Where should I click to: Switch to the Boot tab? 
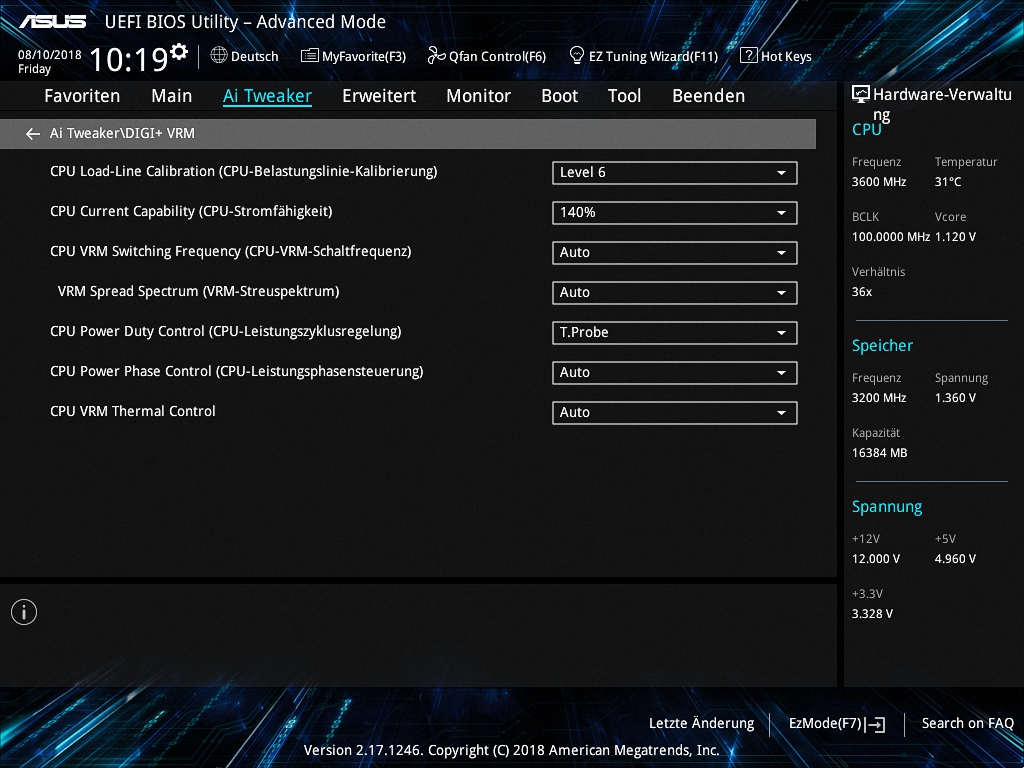pos(560,96)
